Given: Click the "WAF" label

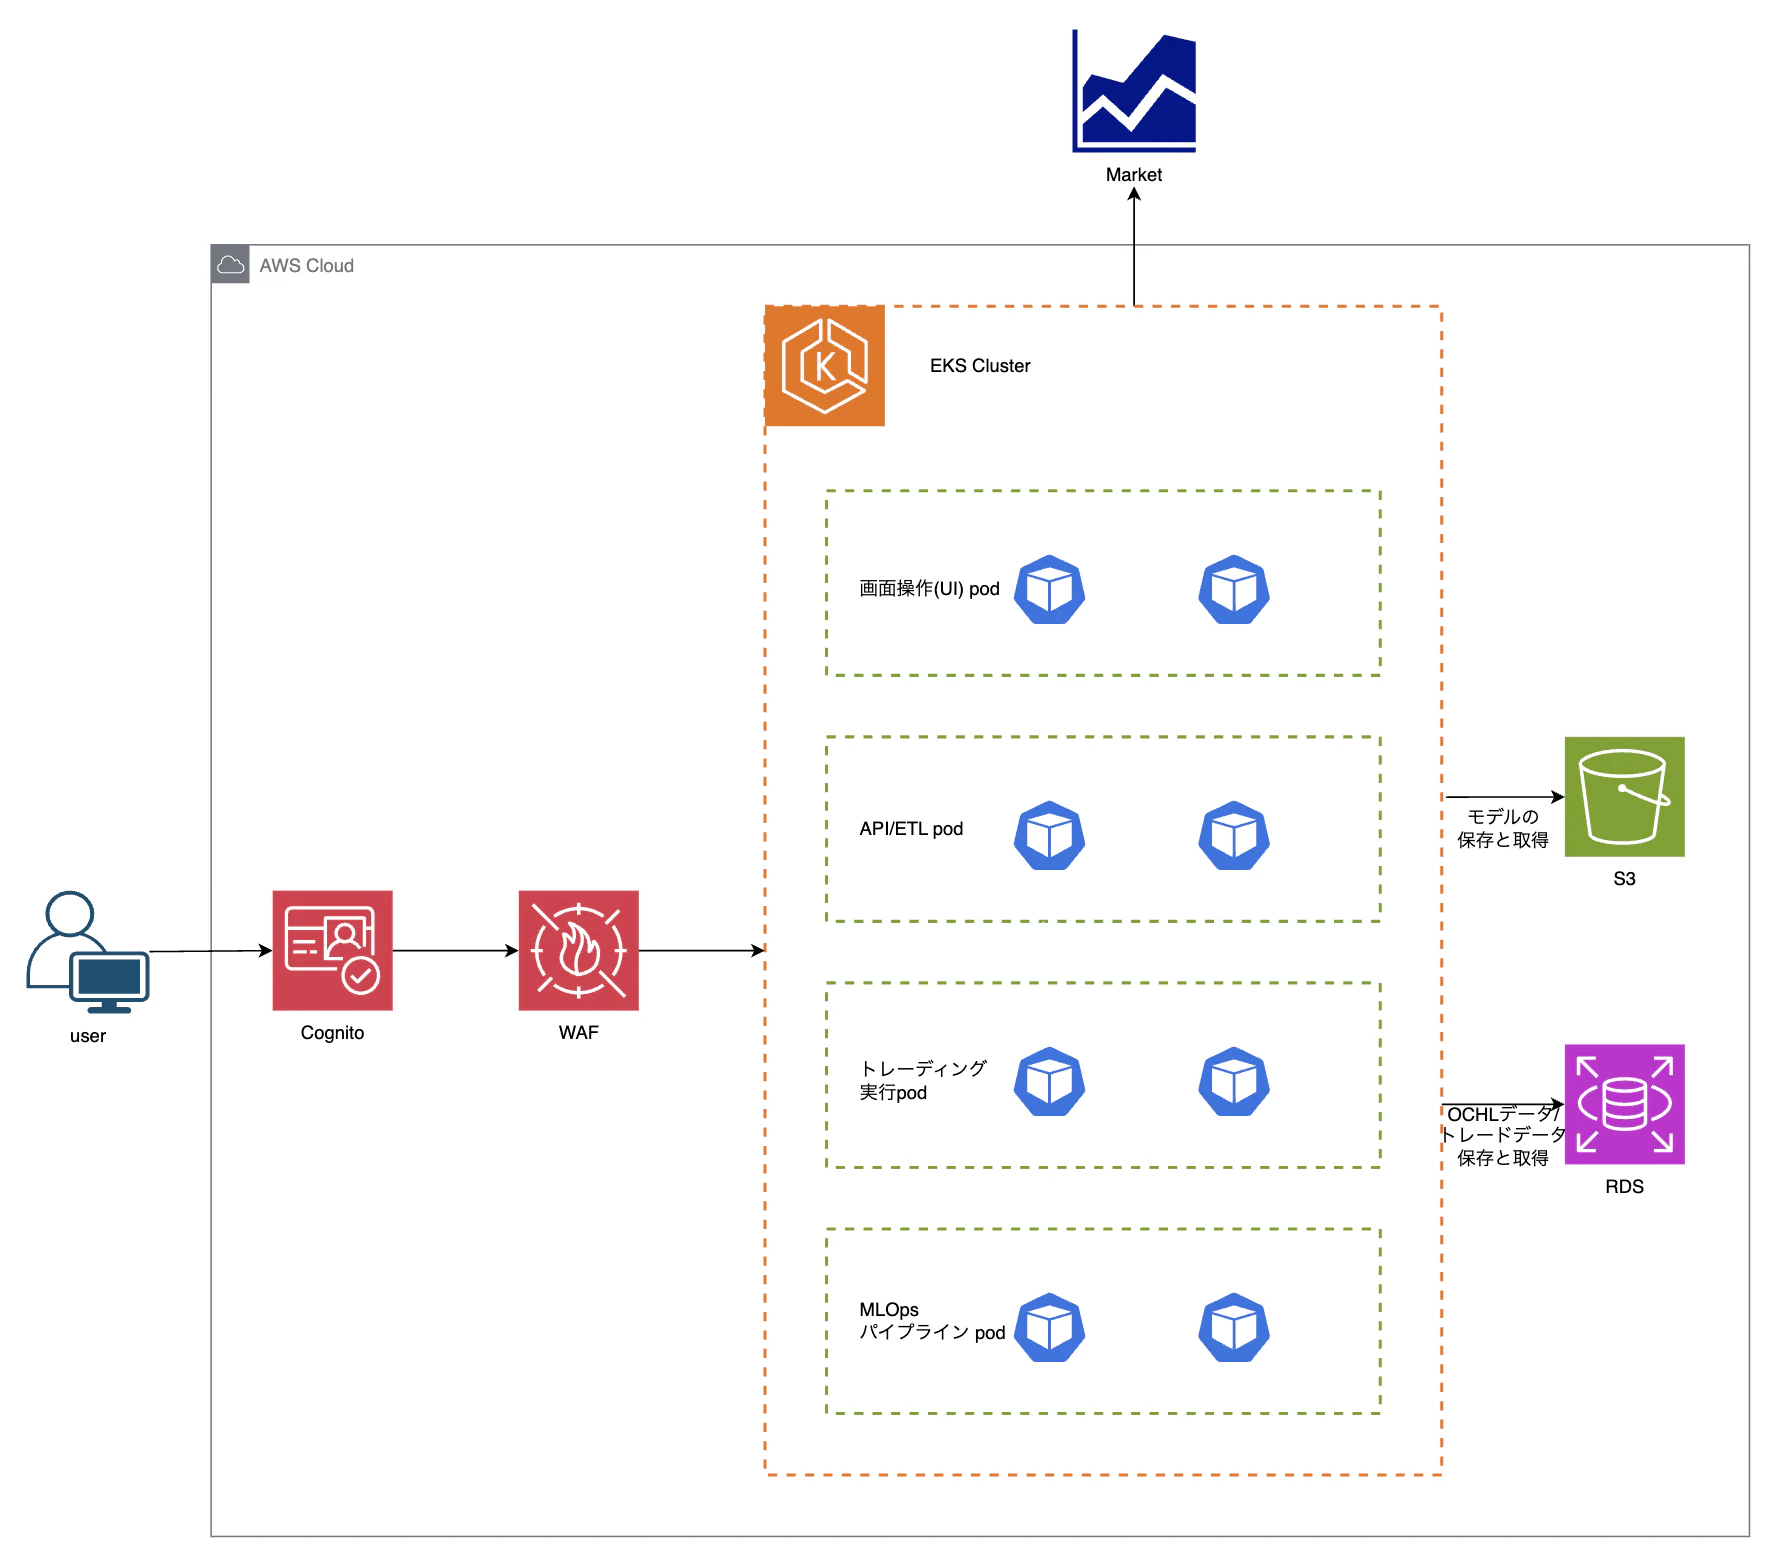Looking at the screenshot, I should [x=578, y=1033].
